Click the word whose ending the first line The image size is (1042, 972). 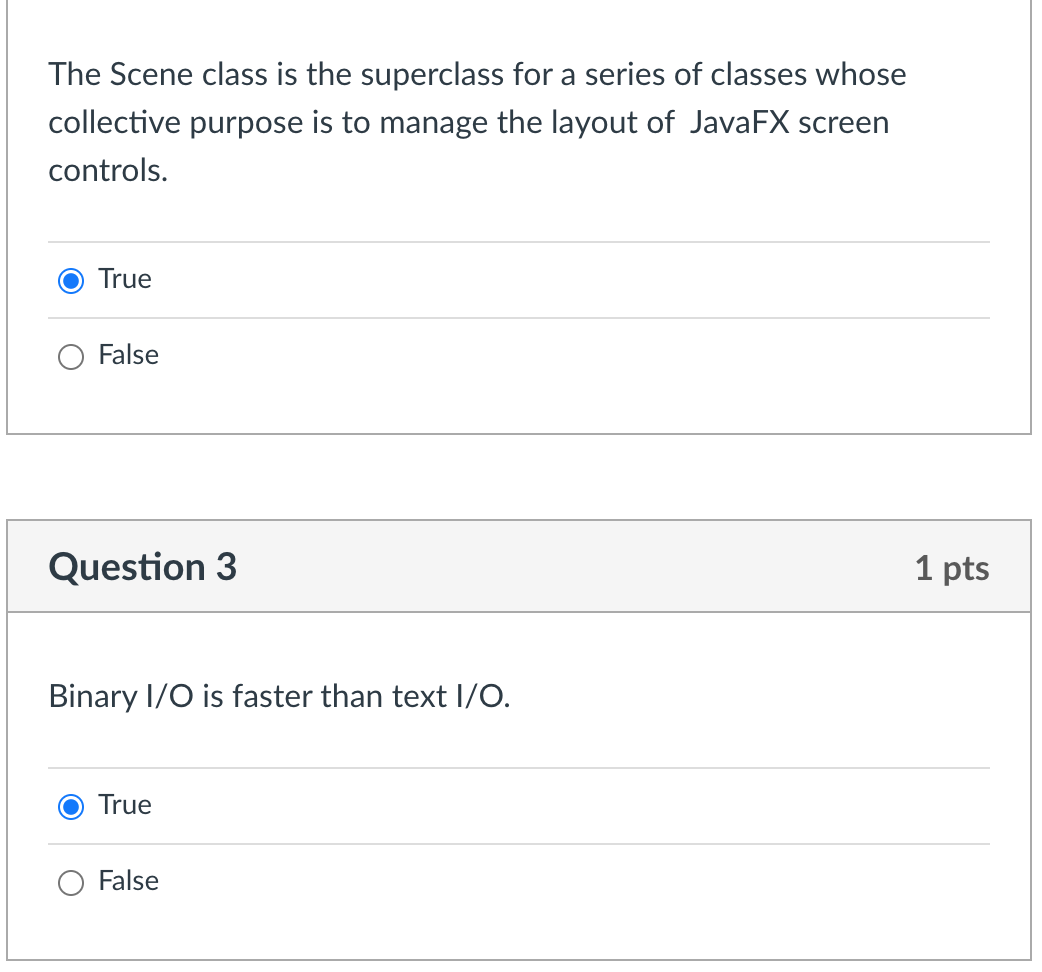click(x=861, y=74)
